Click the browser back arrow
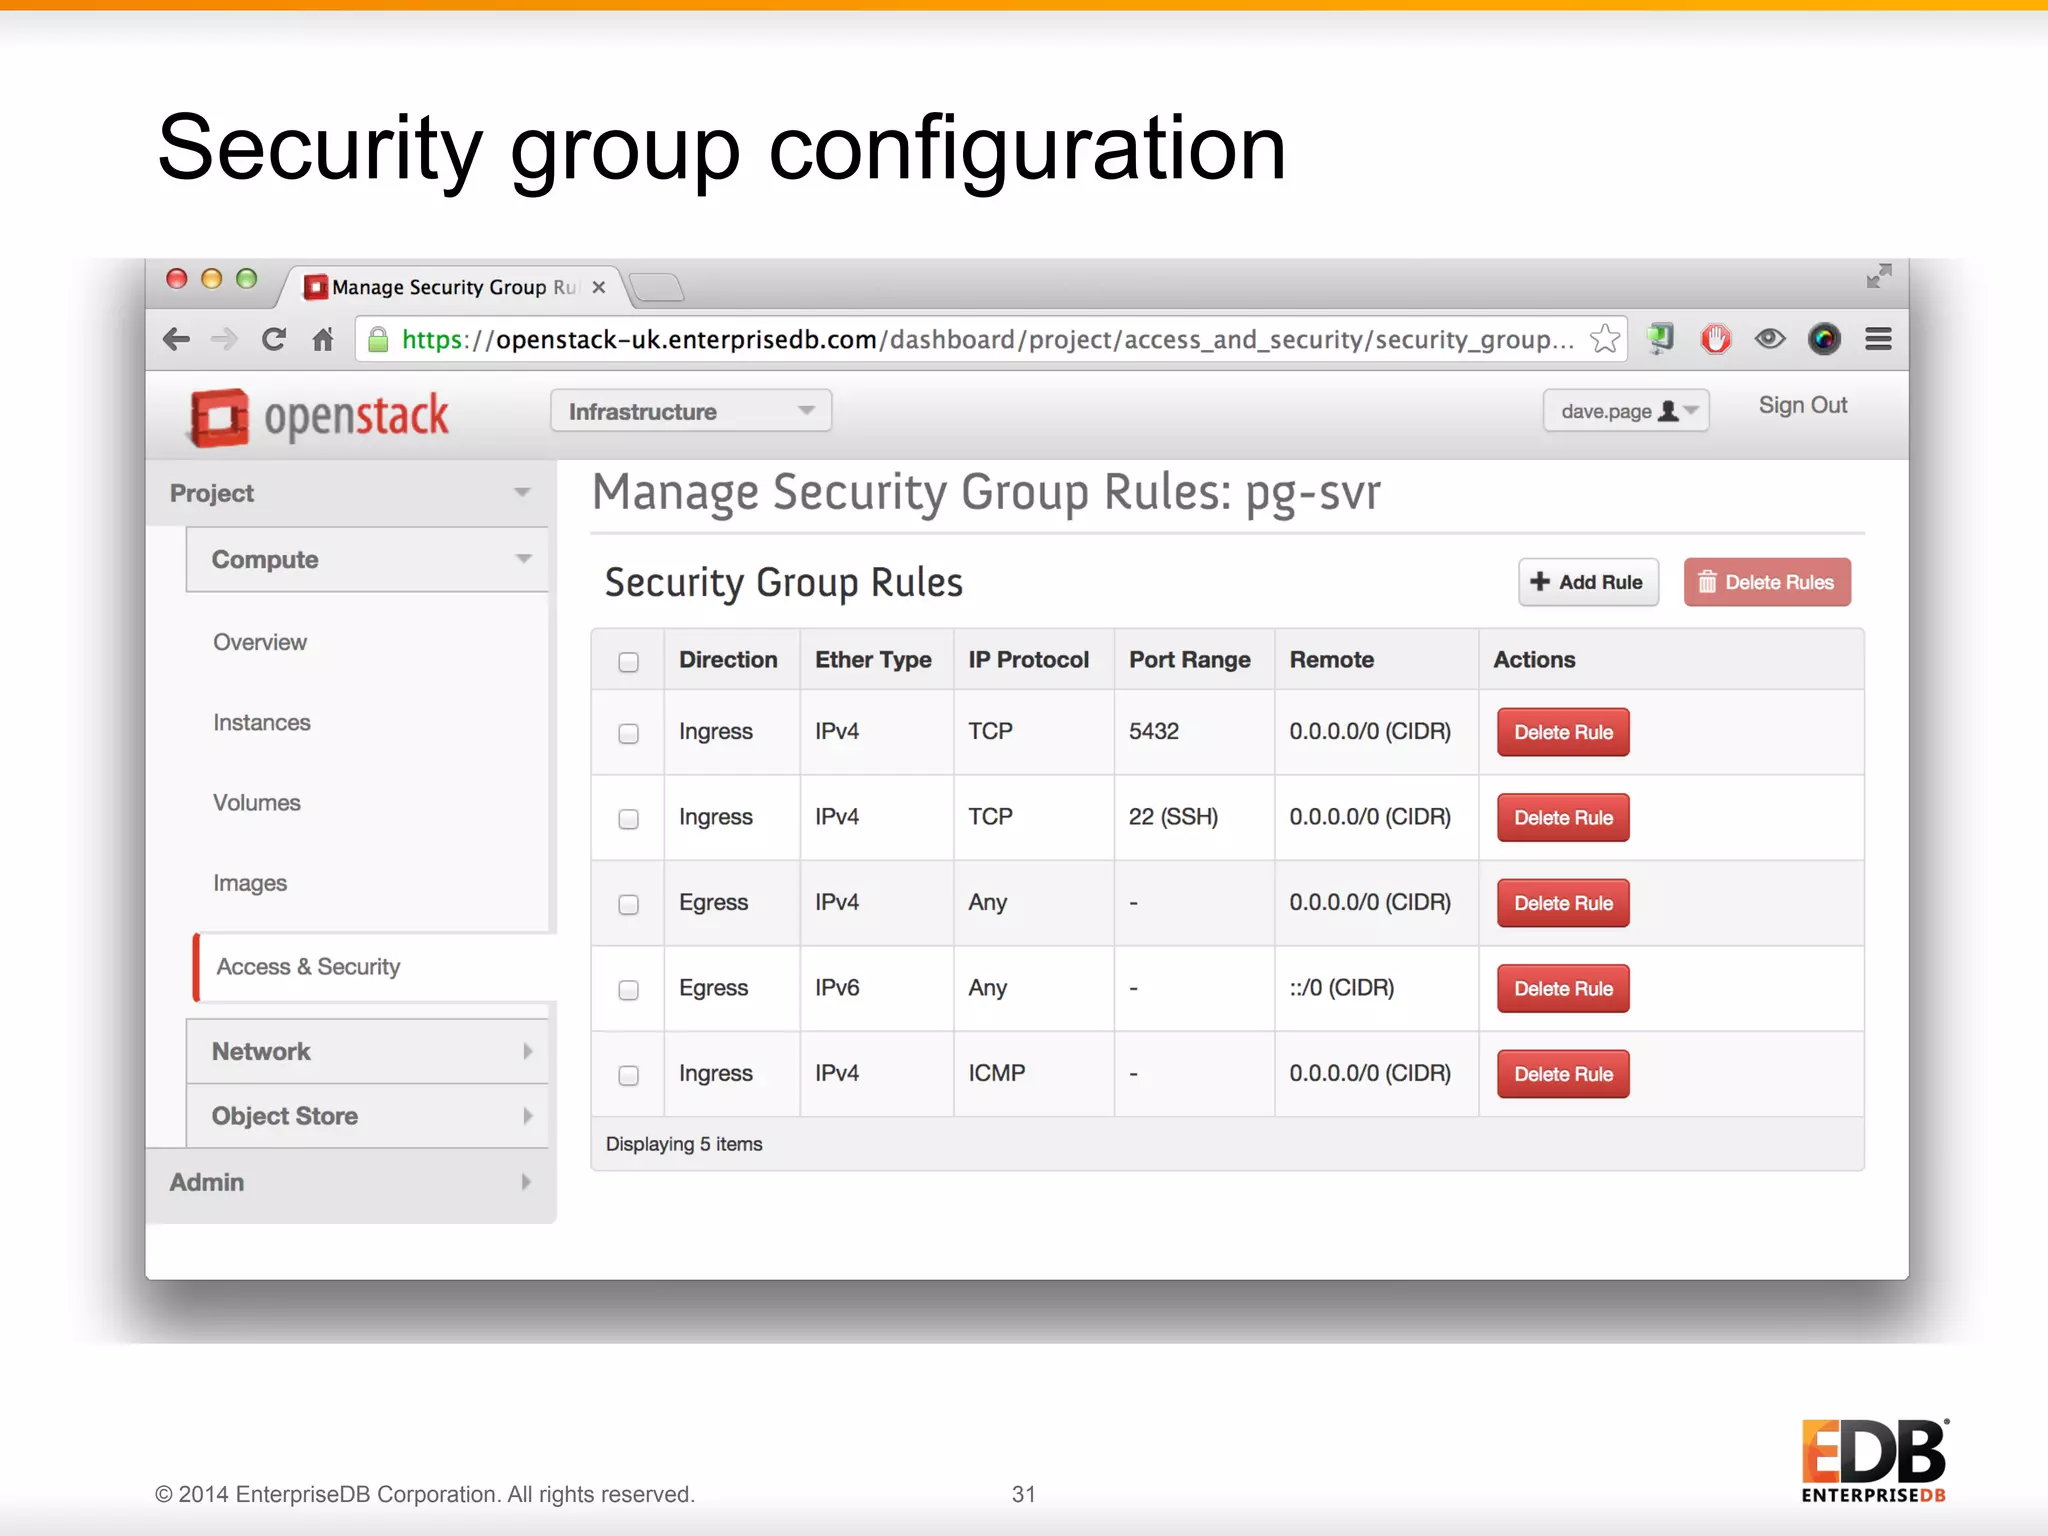Viewport: 2048px width, 1536px height. tap(176, 340)
